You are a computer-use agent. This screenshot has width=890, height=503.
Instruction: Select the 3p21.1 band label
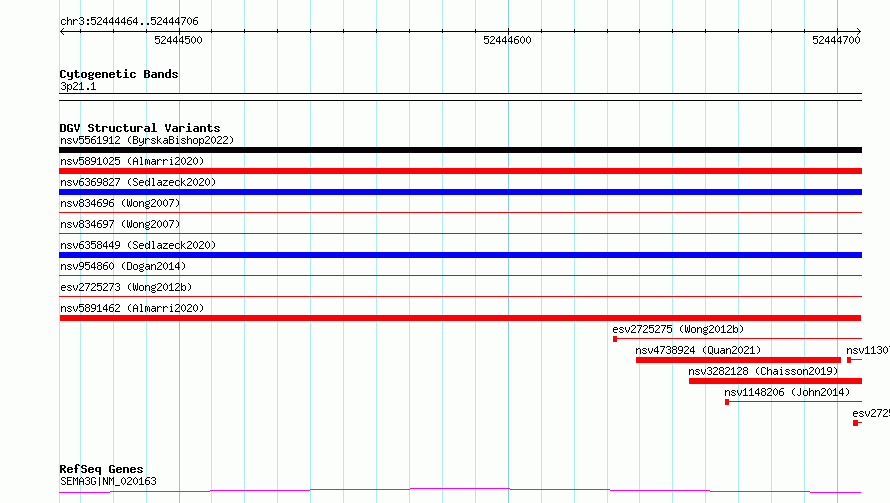pyautogui.click(x=78, y=86)
